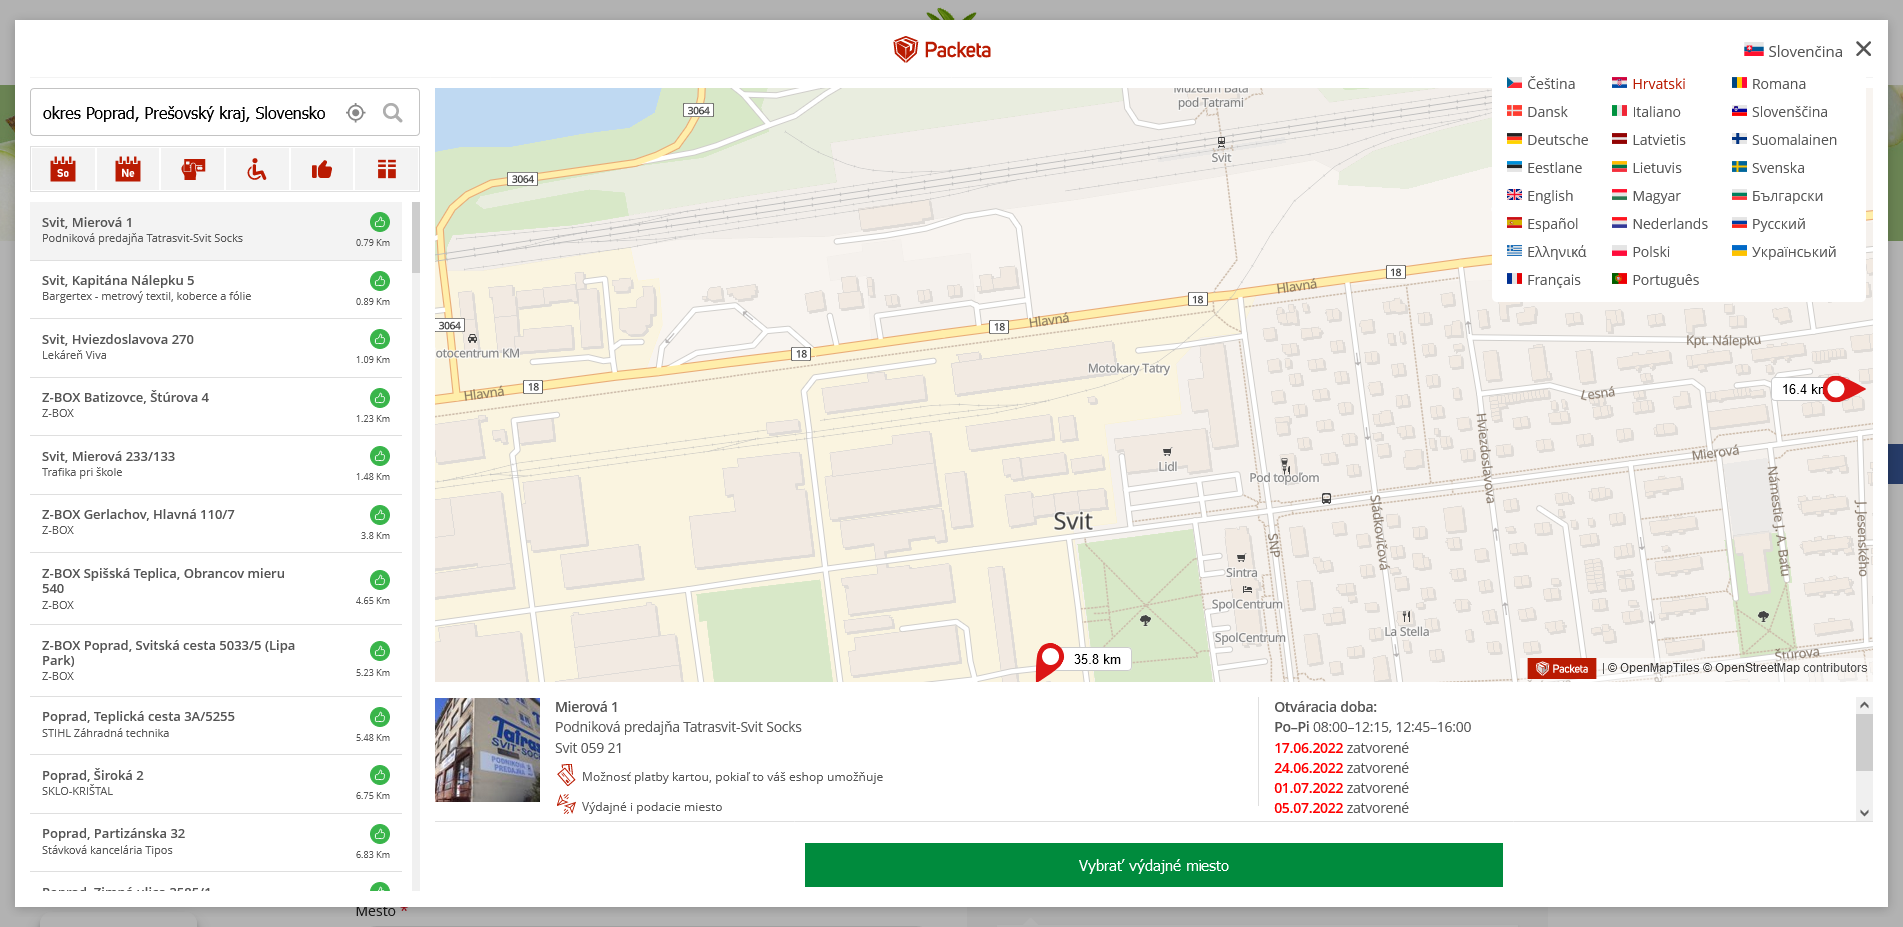Switch language to Italiano
This screenshot has width=1903, height=927.
(1646, 112)
